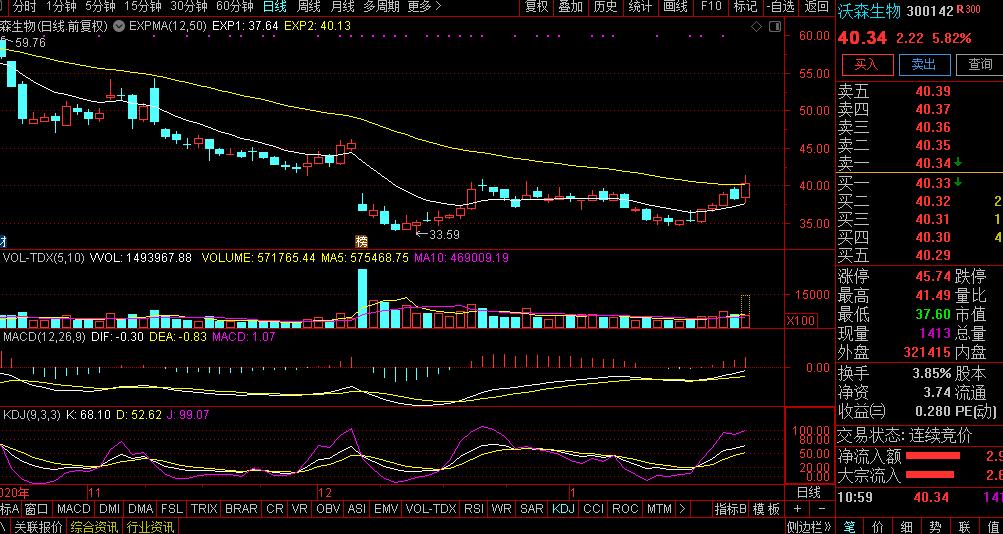
Task: Select the DMA indicator tab
Action: click(x=141, y=509)
